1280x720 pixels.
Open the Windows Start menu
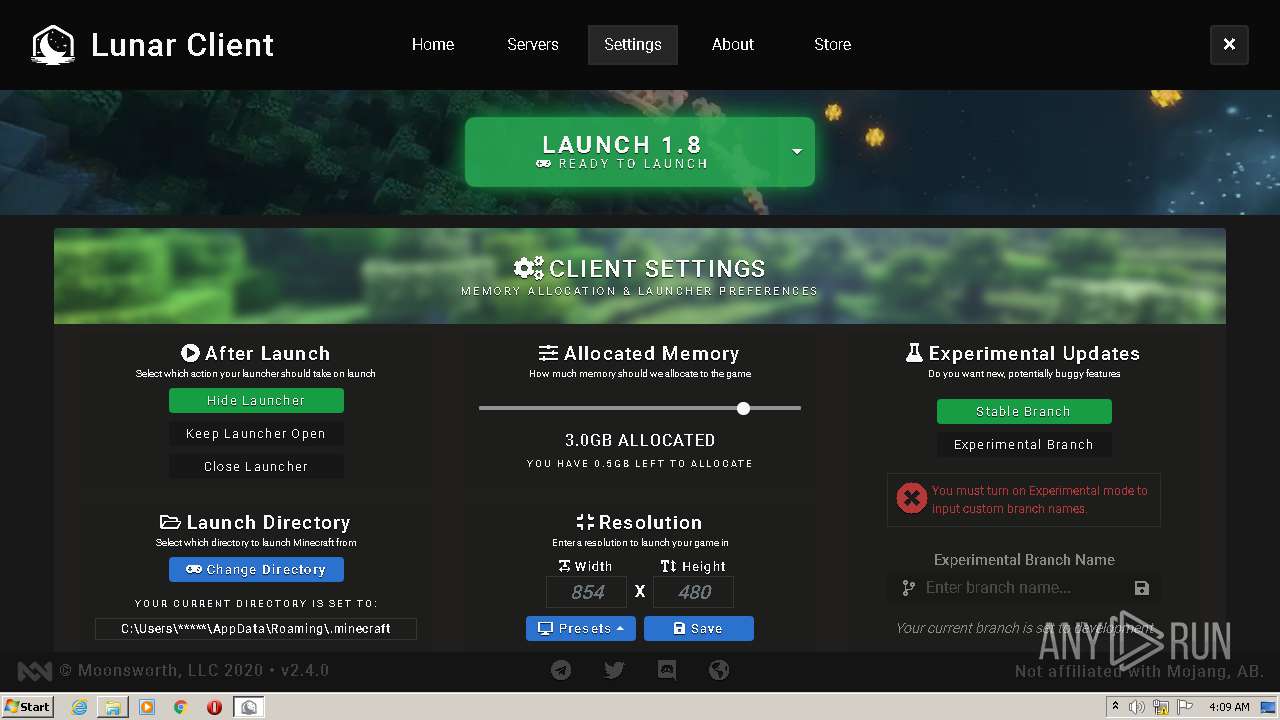[27, 707]
